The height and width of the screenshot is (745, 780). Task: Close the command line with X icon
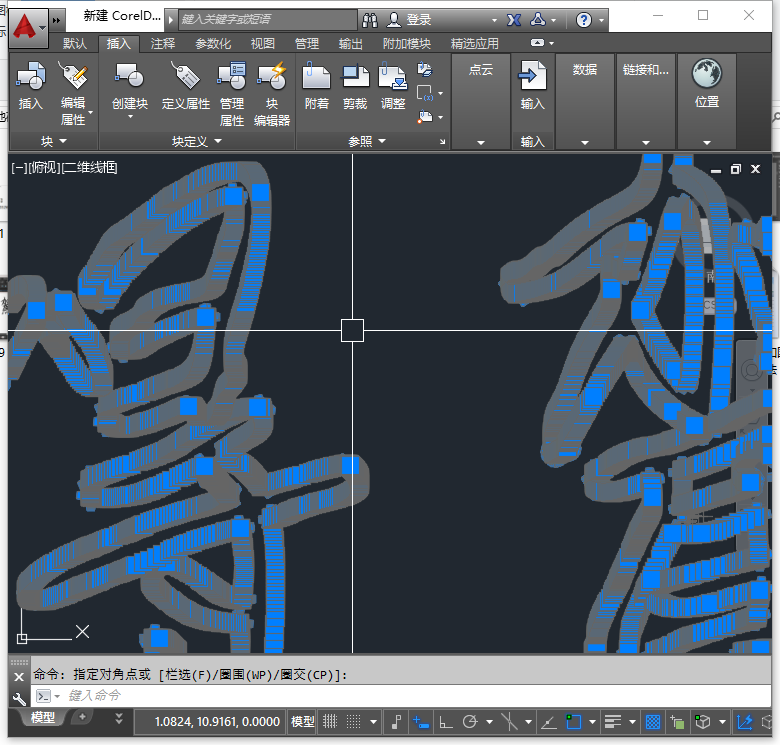19,677
